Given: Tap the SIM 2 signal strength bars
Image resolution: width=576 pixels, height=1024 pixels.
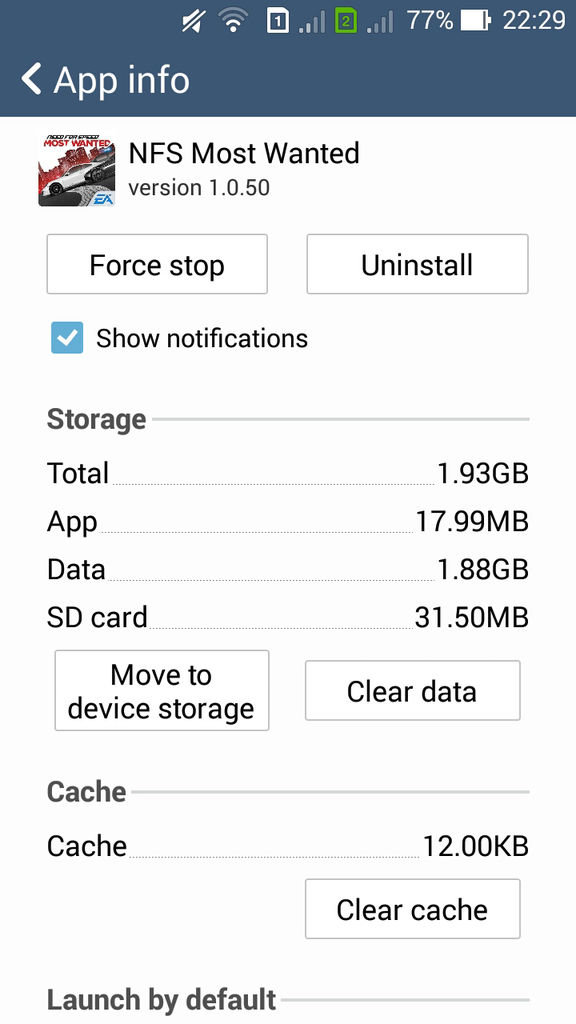Looking at the screenshot, I should coord(380,23).
